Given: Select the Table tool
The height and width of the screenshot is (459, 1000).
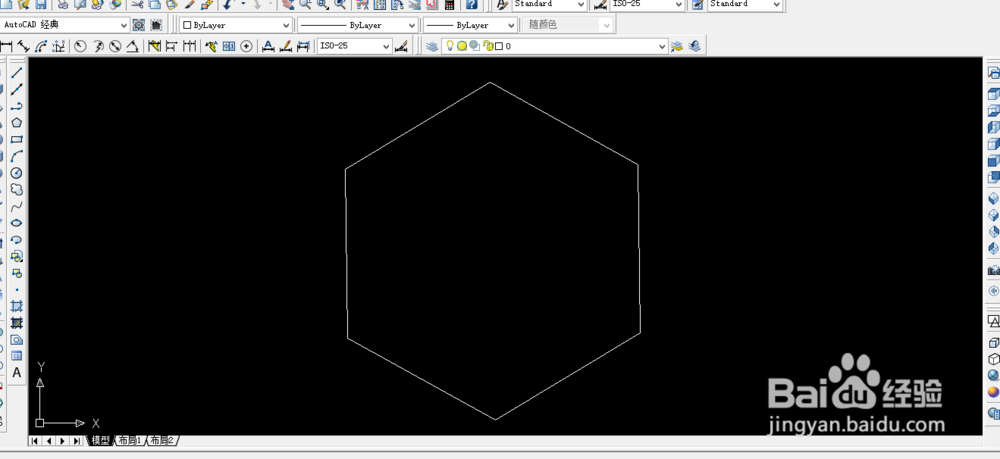Looking at the screenshot, I should click(x=17, y=356).
